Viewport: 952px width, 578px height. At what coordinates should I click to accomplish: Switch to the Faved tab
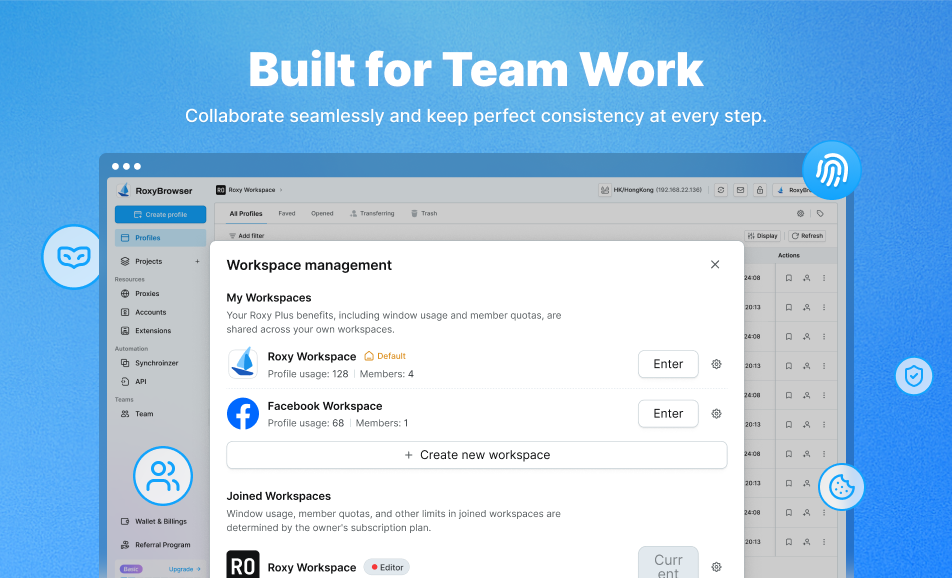click(x=287, y=214)
